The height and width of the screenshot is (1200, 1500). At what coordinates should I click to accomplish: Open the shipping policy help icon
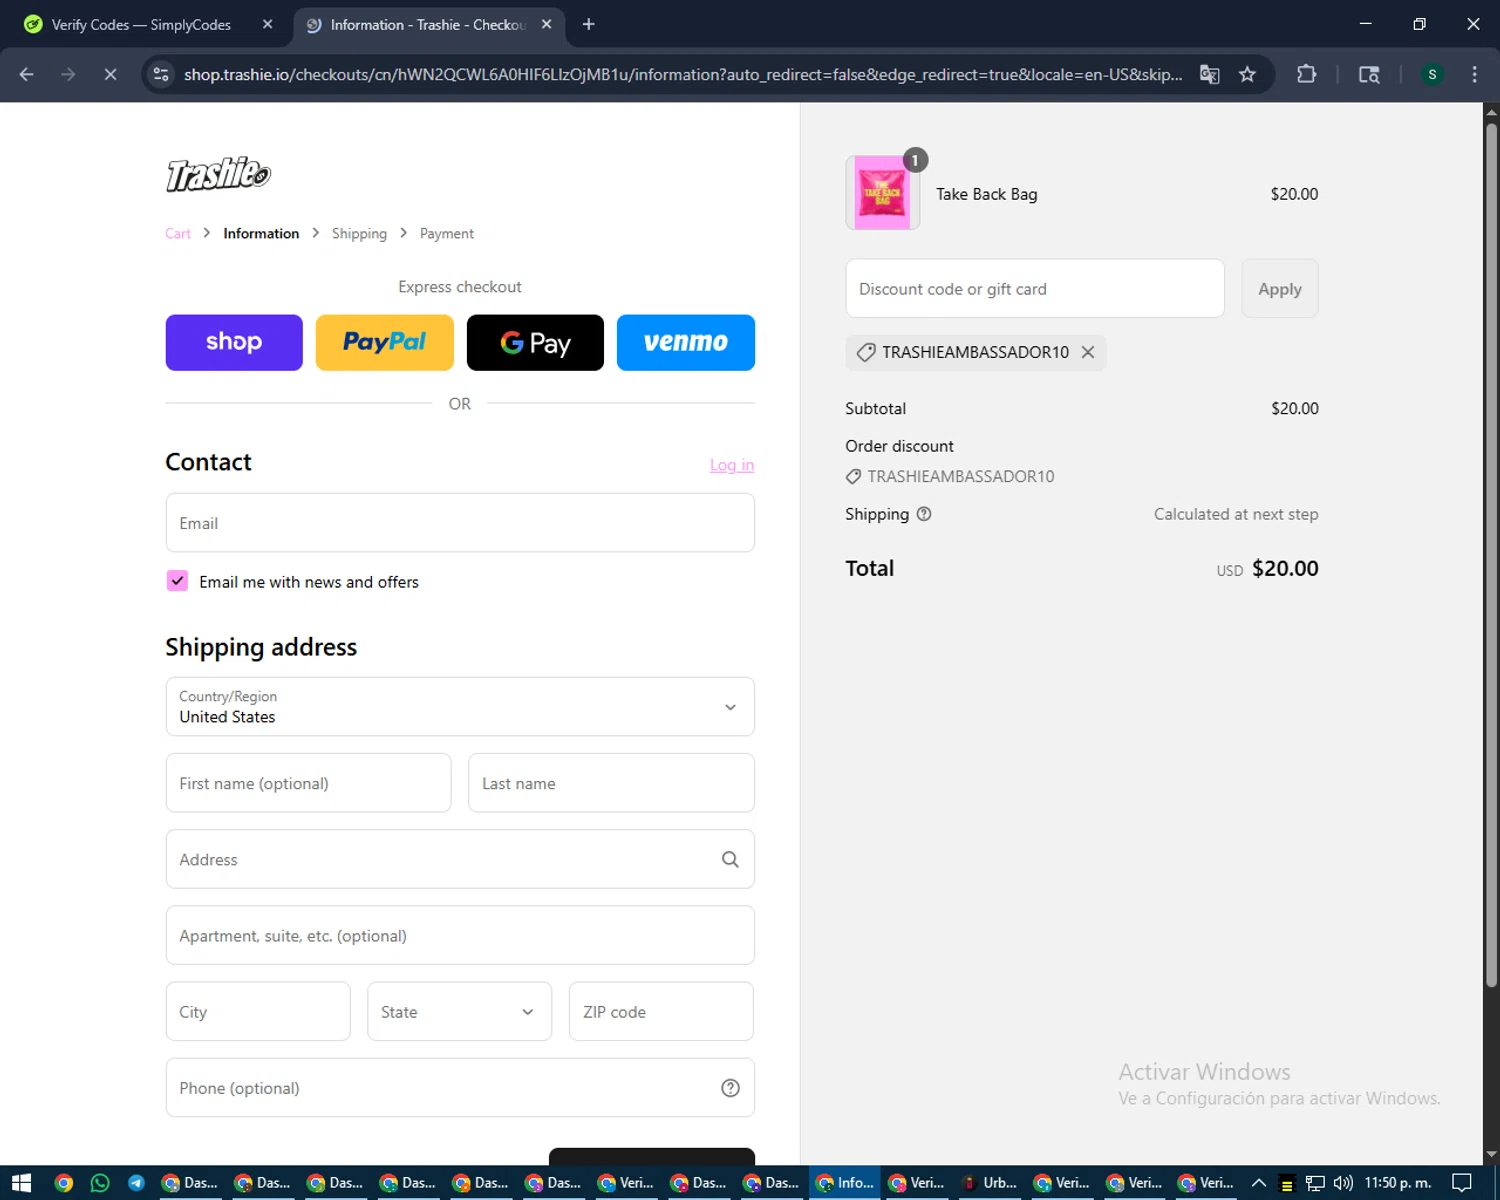click(x=924, y=514)
